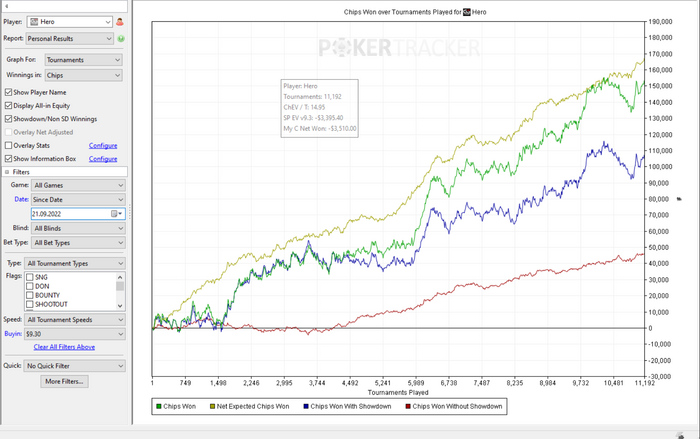Open the Bet Type dropdown
Image resolution: width=700 pixels, height=439 pixels.
[79, 242]
